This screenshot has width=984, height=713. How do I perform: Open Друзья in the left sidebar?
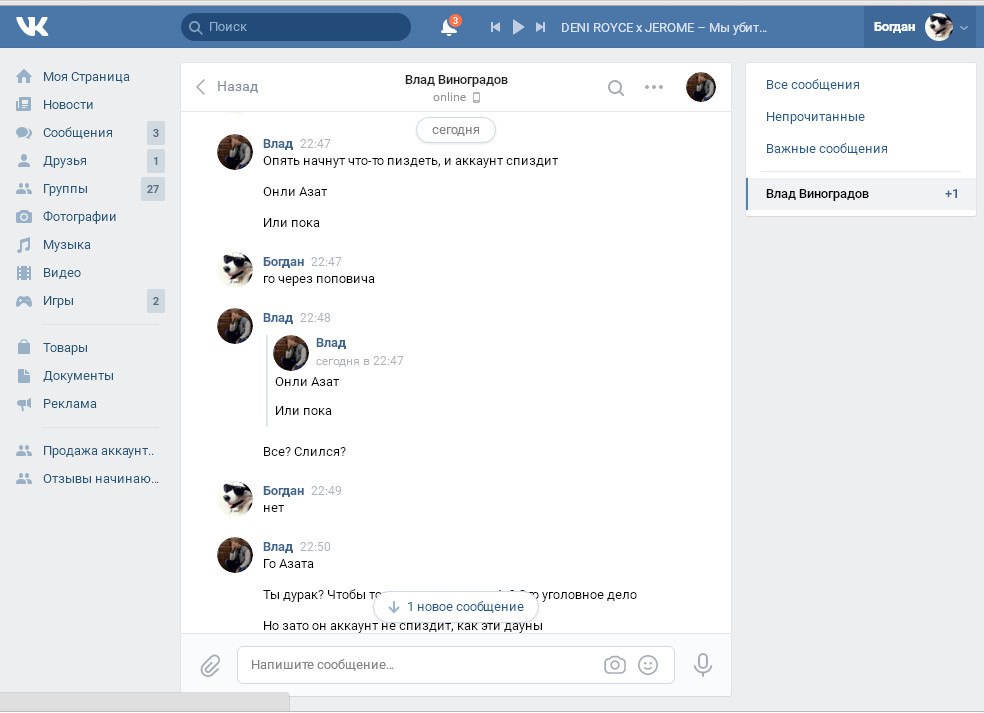pyautogui.click(x=64, y=161)
